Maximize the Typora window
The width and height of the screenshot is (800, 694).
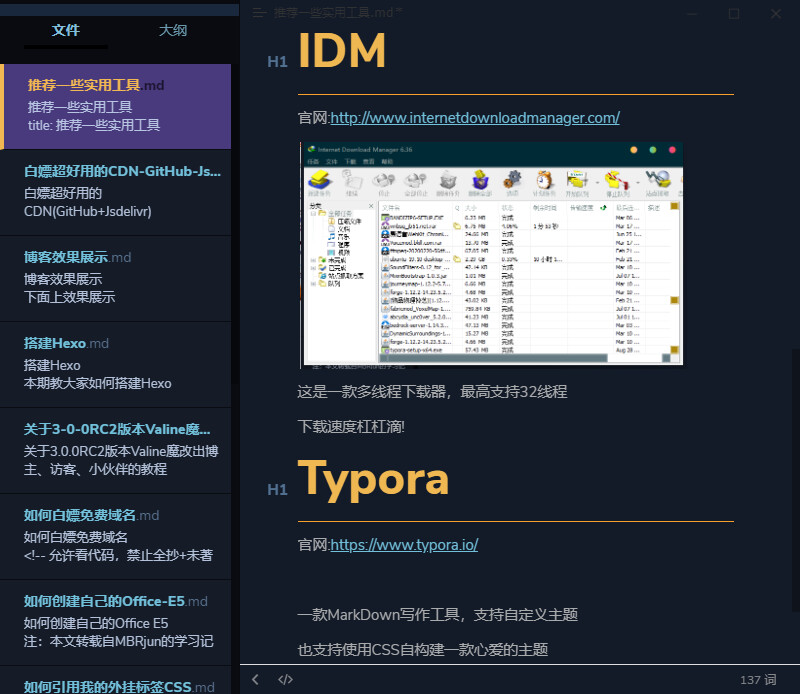click(734, 13)
